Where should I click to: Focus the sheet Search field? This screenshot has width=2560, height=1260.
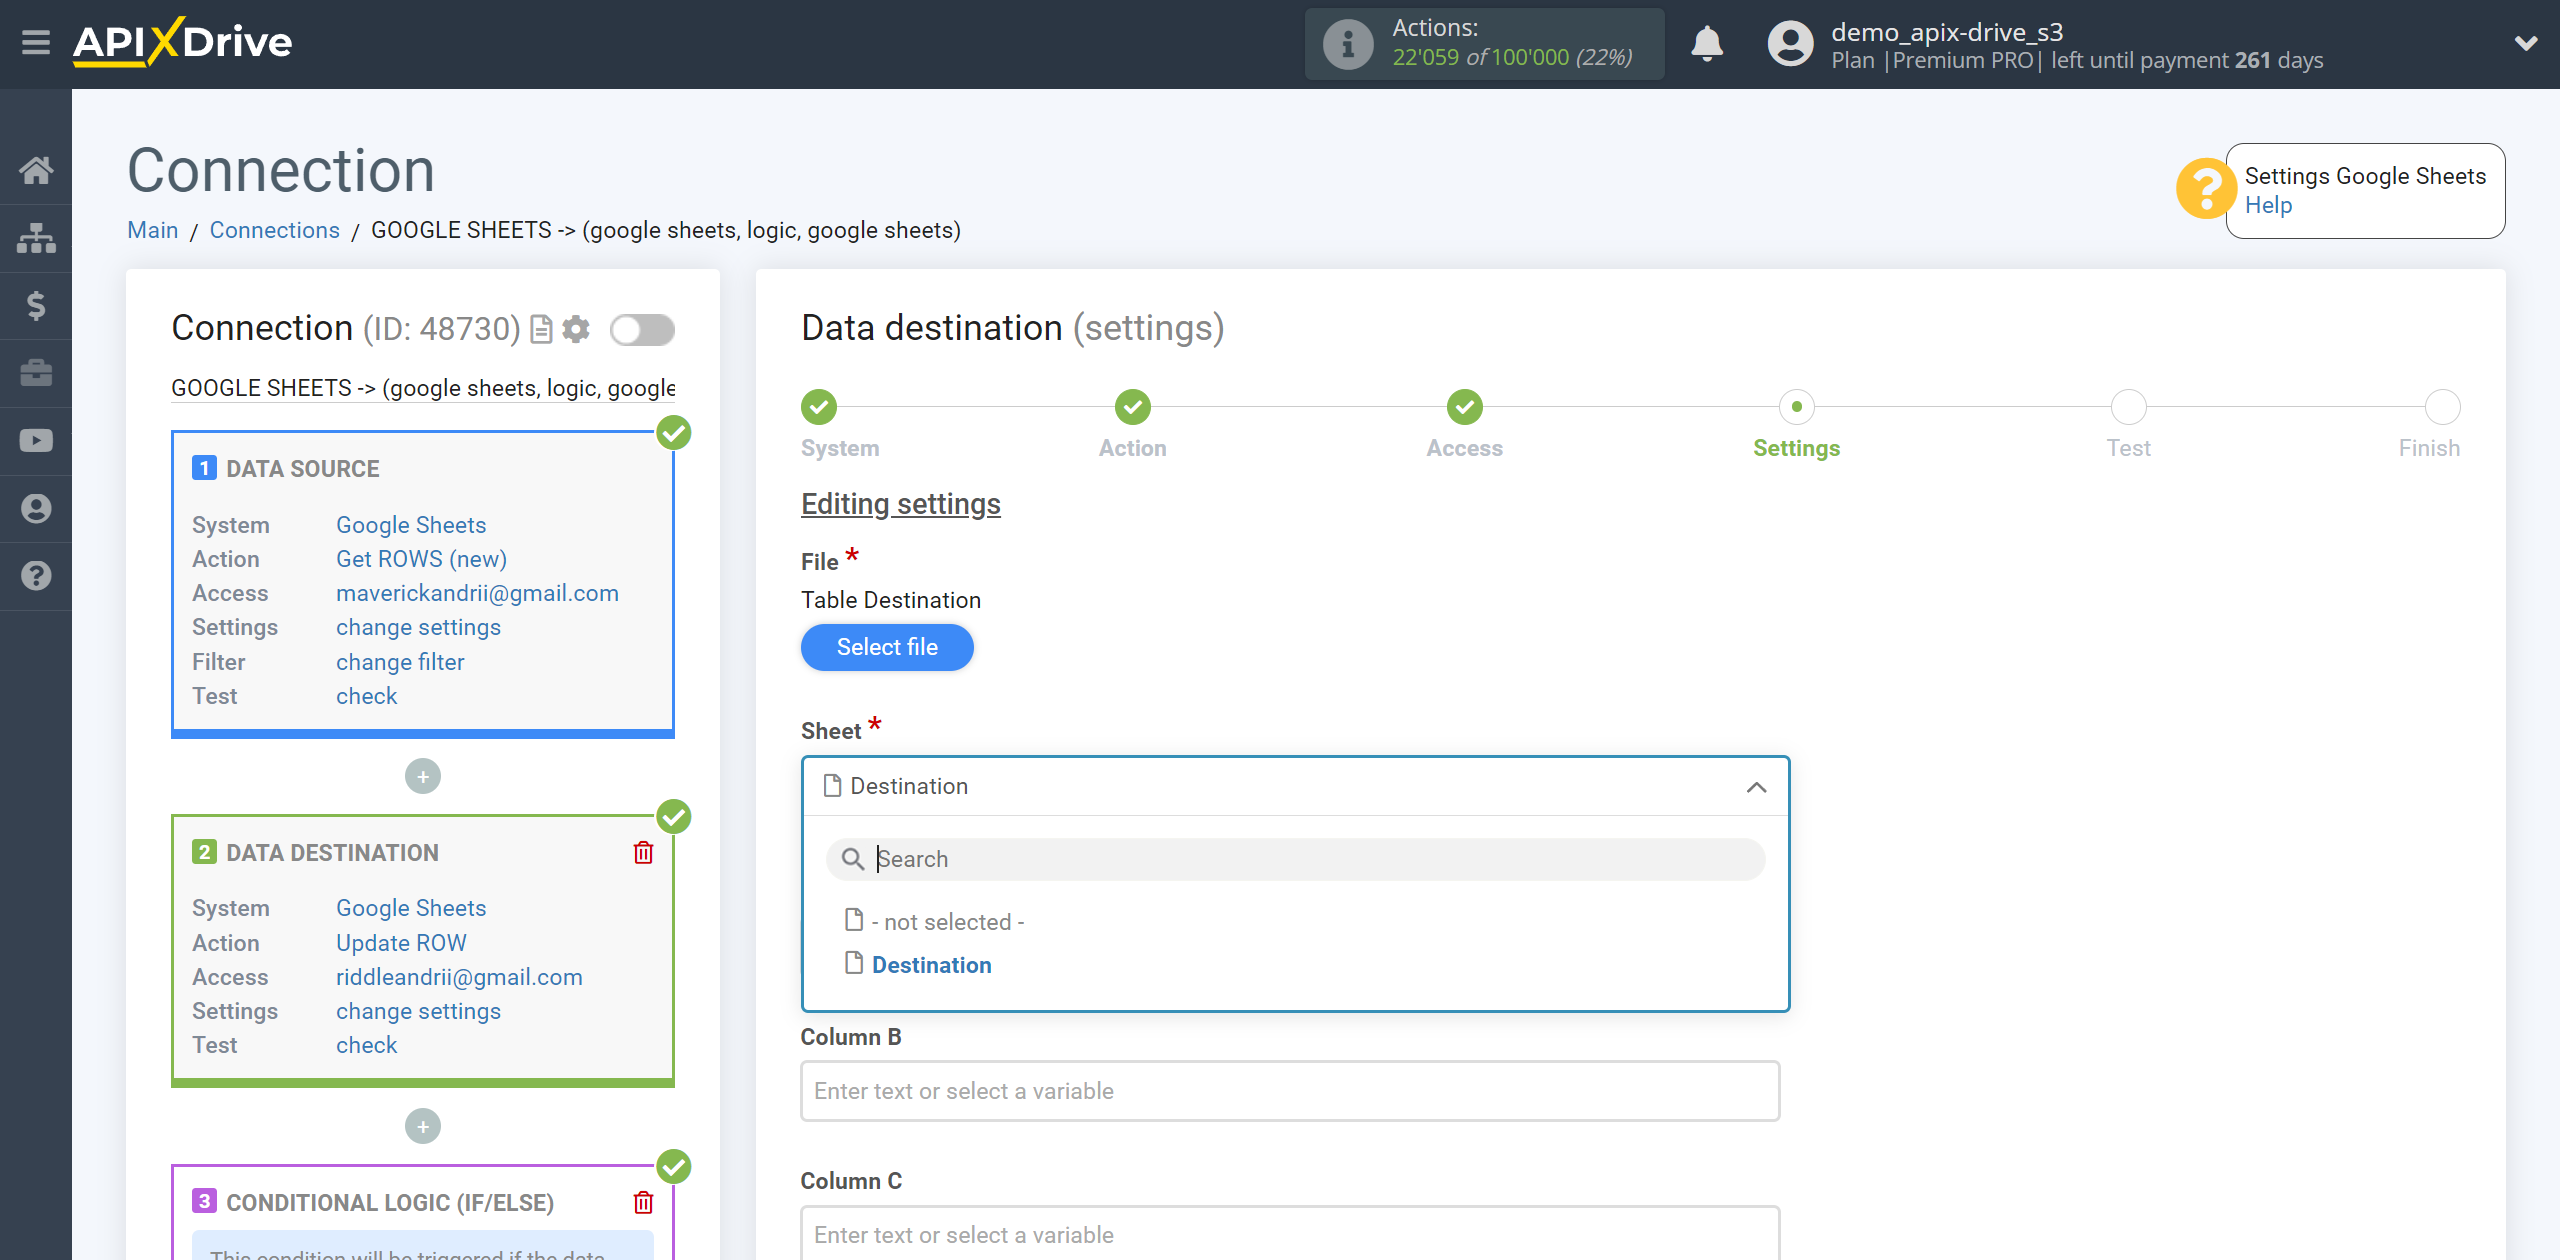[x=1296, y=859]
